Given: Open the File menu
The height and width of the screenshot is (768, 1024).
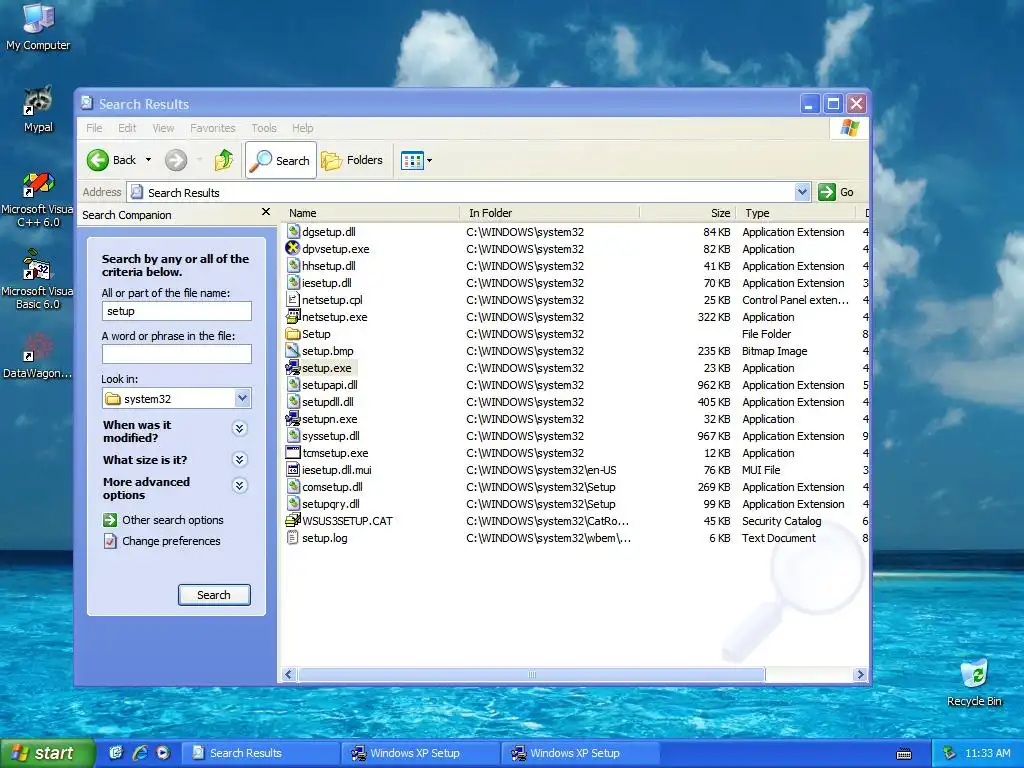Looking at the screenshot, I should (x=94, y=128).
